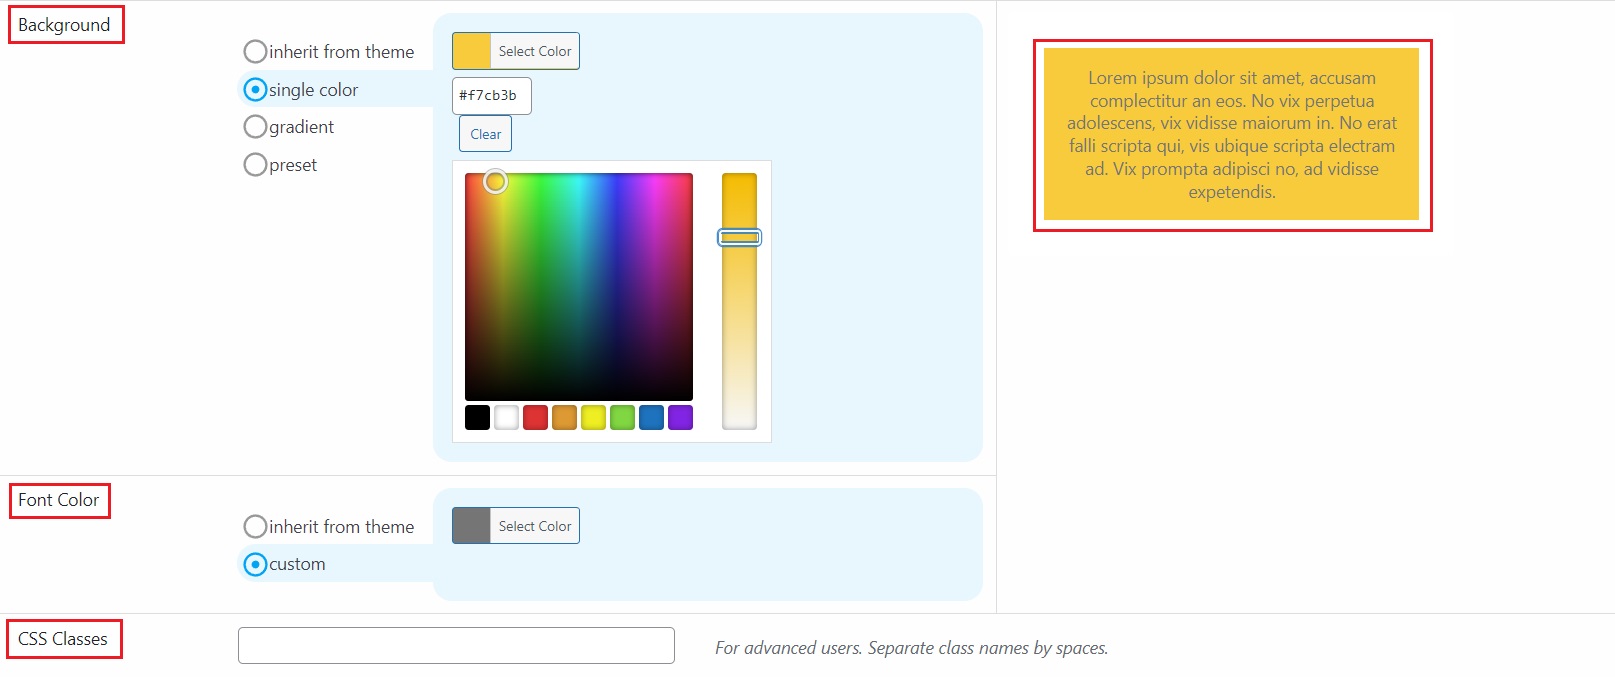Pick the white palette swatch
1615x677 pixels.
pos(506,417)
